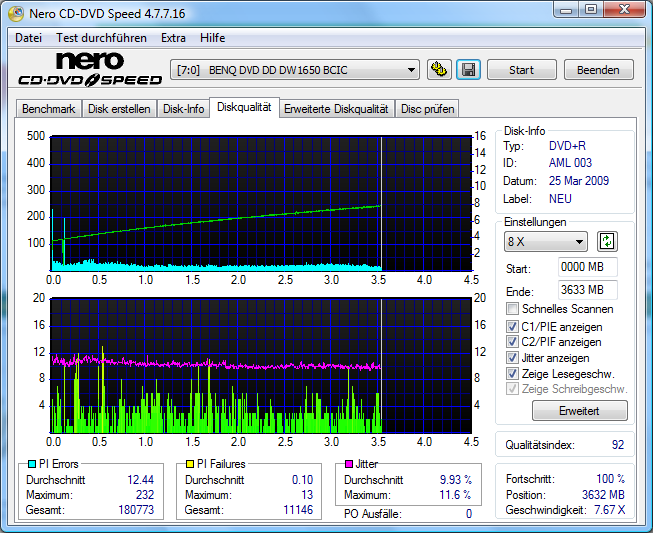Image resolution: width=653 pixels, height=533 pixels.
Task: Open the Hilfe menu
Action: [212, 38]
